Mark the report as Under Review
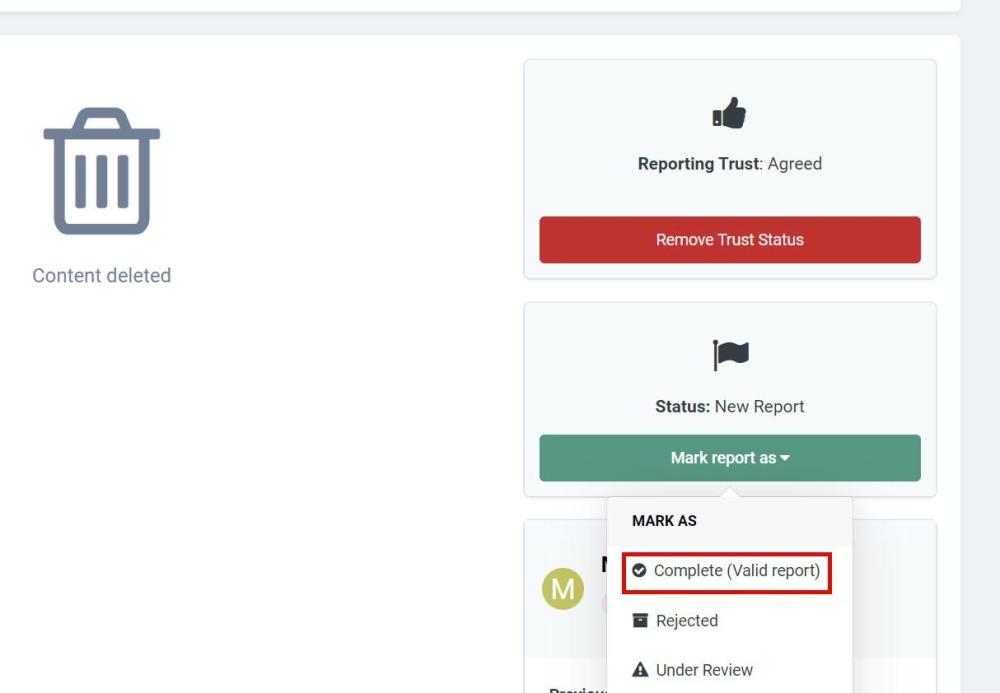 tap(704, 670)
